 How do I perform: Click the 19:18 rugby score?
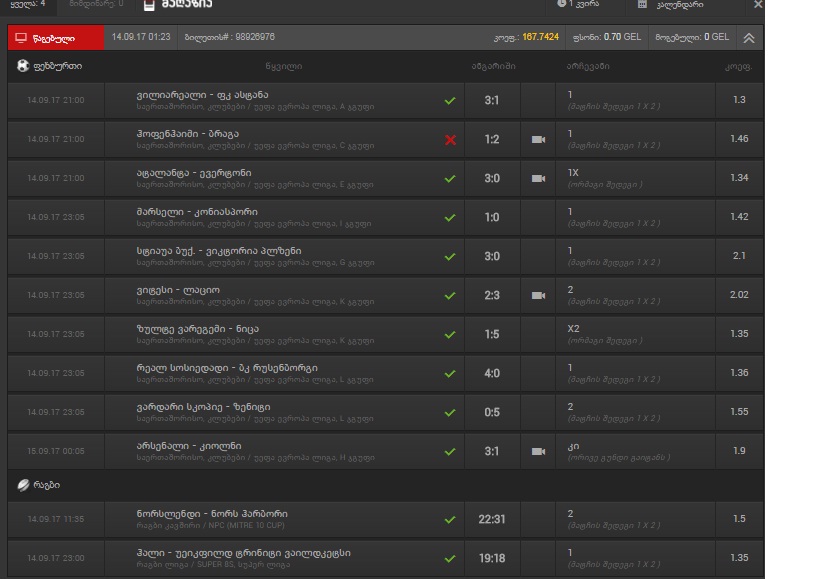[x=492, y=559]
